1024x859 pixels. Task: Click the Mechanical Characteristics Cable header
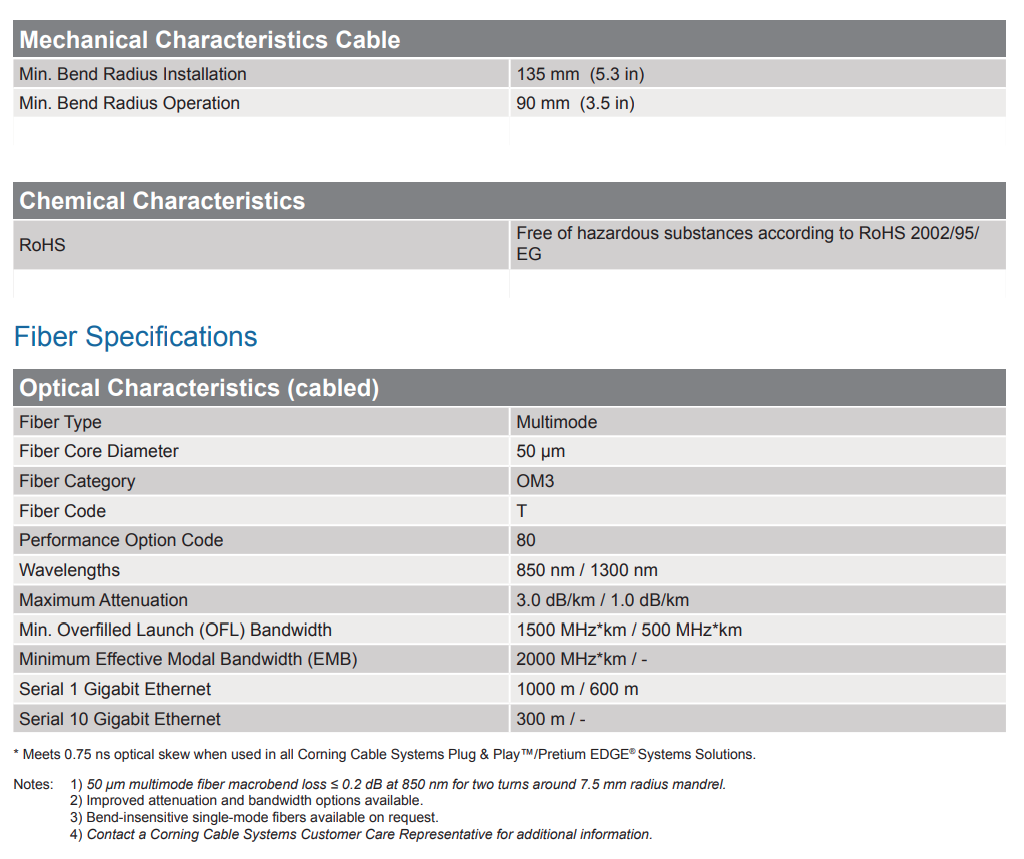coord(210,40)
